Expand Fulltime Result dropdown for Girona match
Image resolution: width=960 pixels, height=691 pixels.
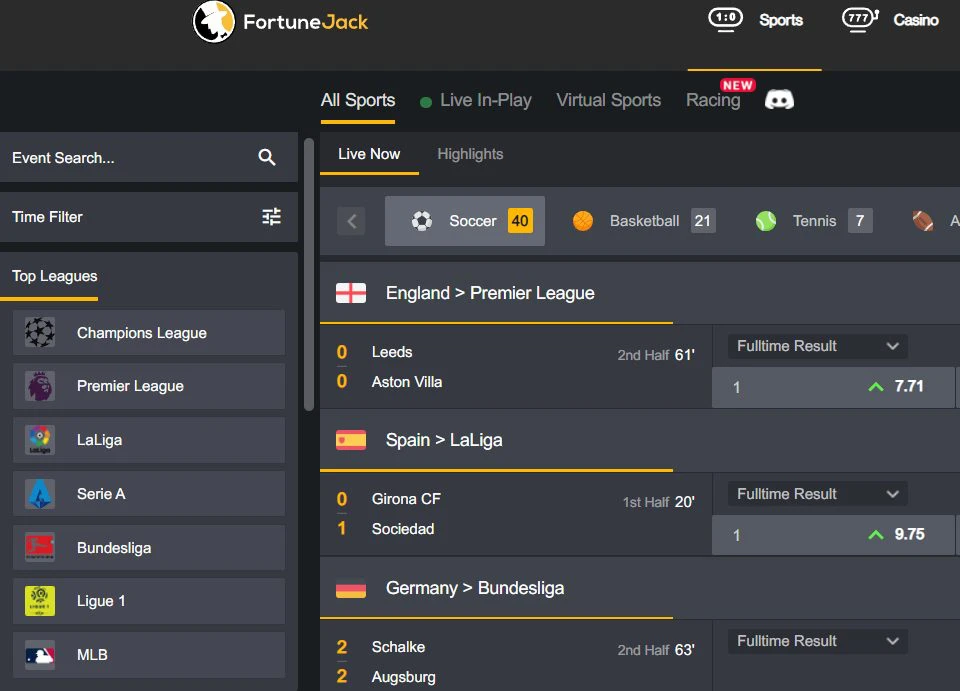[x=817, y=494]
